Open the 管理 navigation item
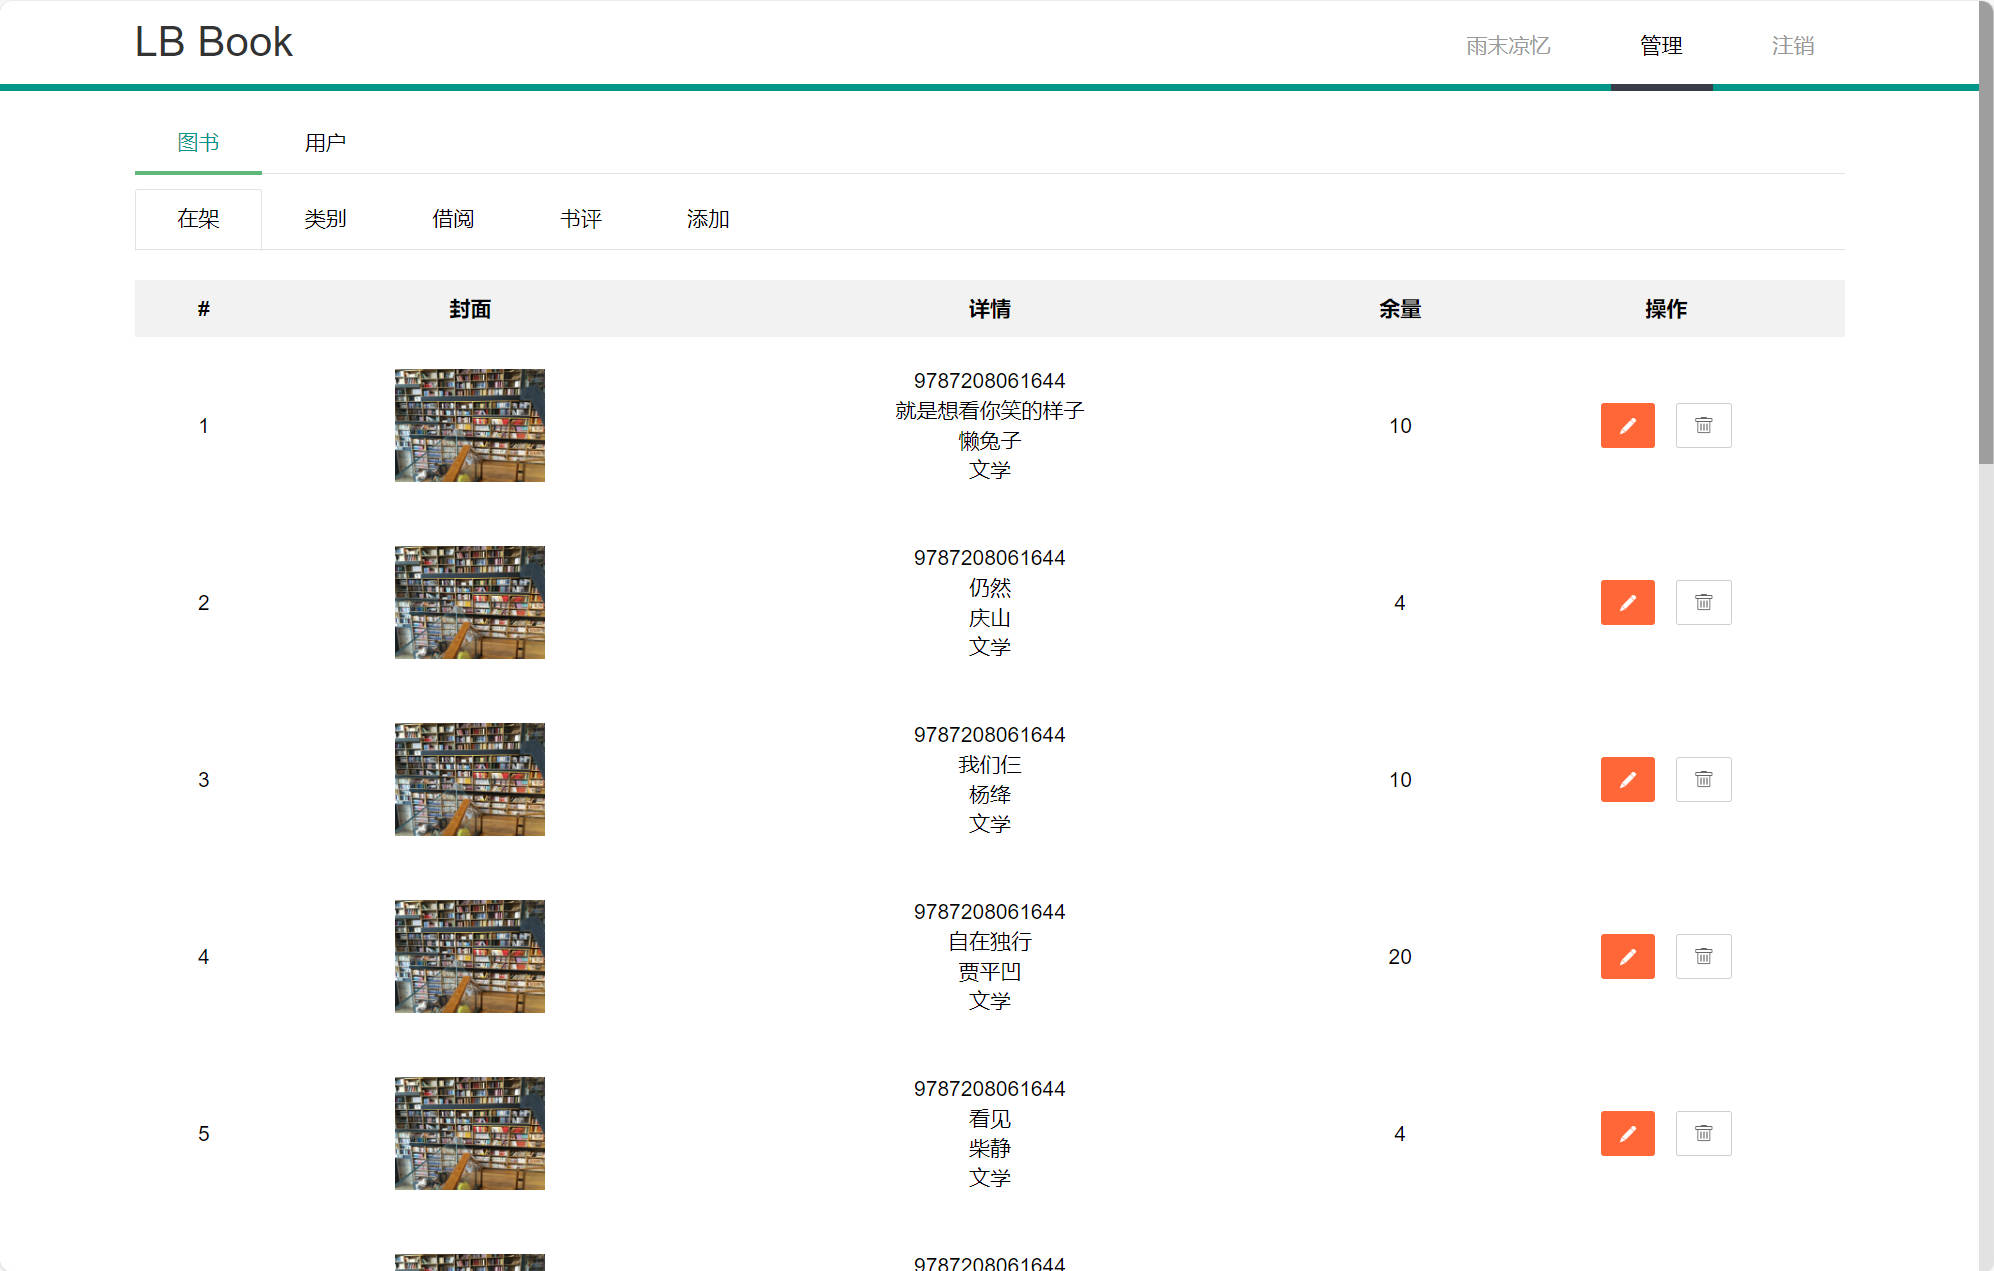This screenshot has width=1994, height=1271. click(1660, 45)
